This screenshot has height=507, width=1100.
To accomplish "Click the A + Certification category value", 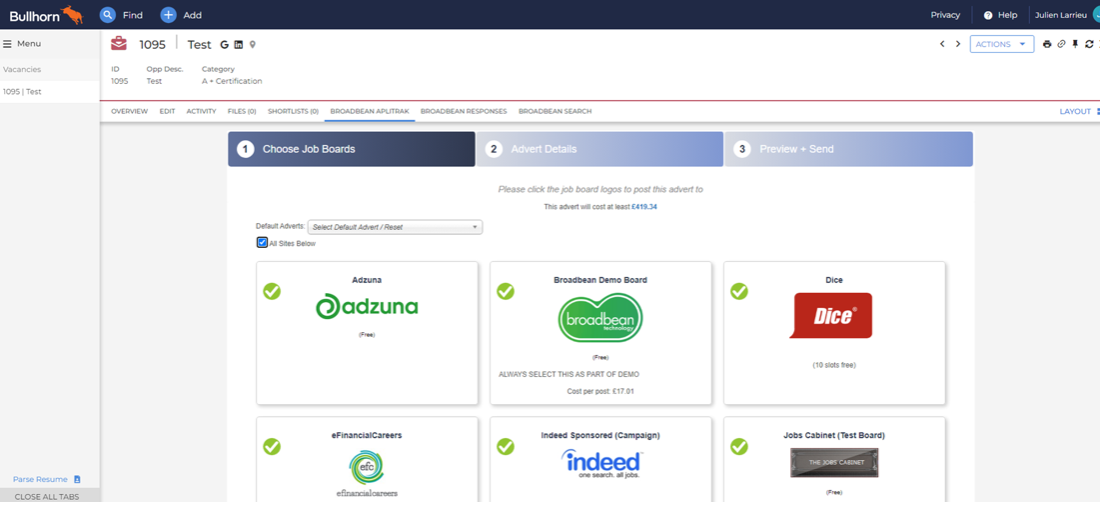I will point(232,81).
